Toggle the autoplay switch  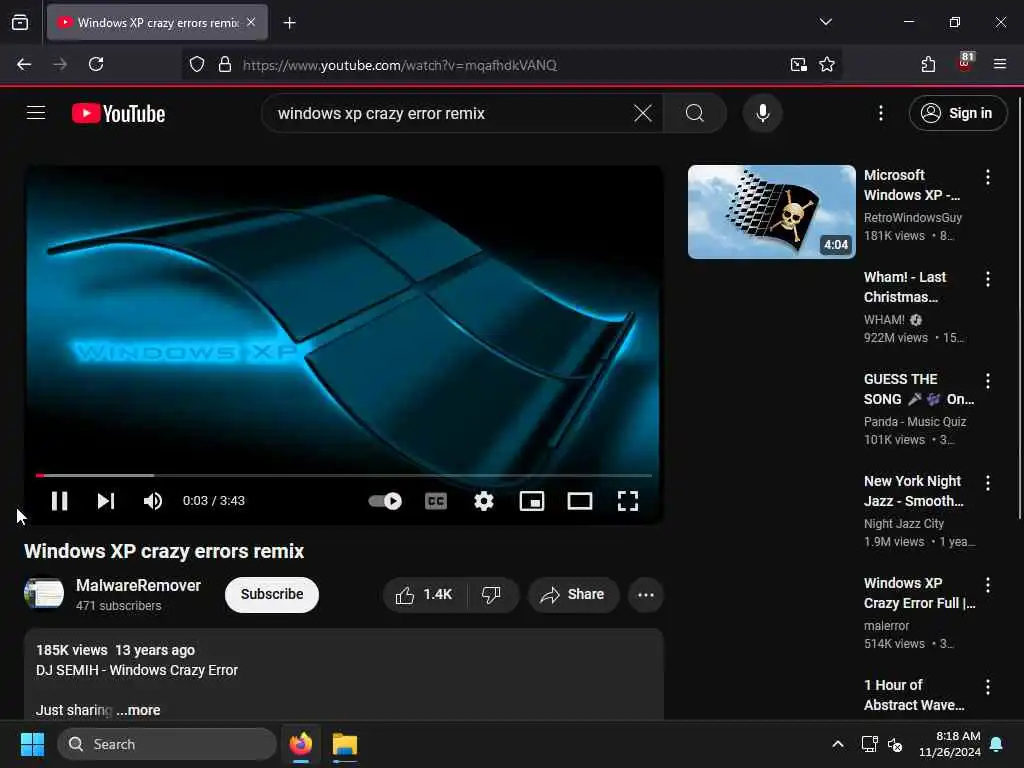(x=385, y=501)
